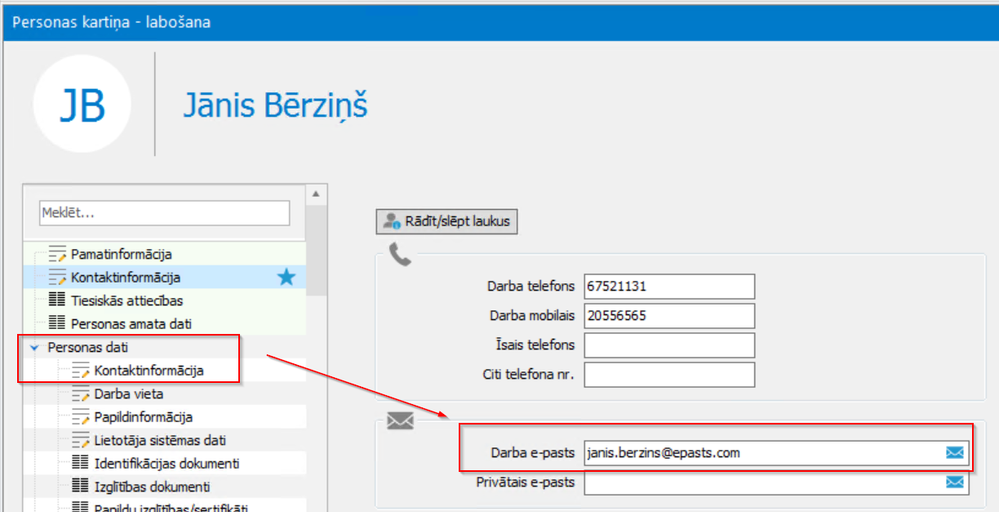The height and width of the screenshot is (512, 999).
Task: Open Izglītības dokumenti item
Action: click(152, 487)
